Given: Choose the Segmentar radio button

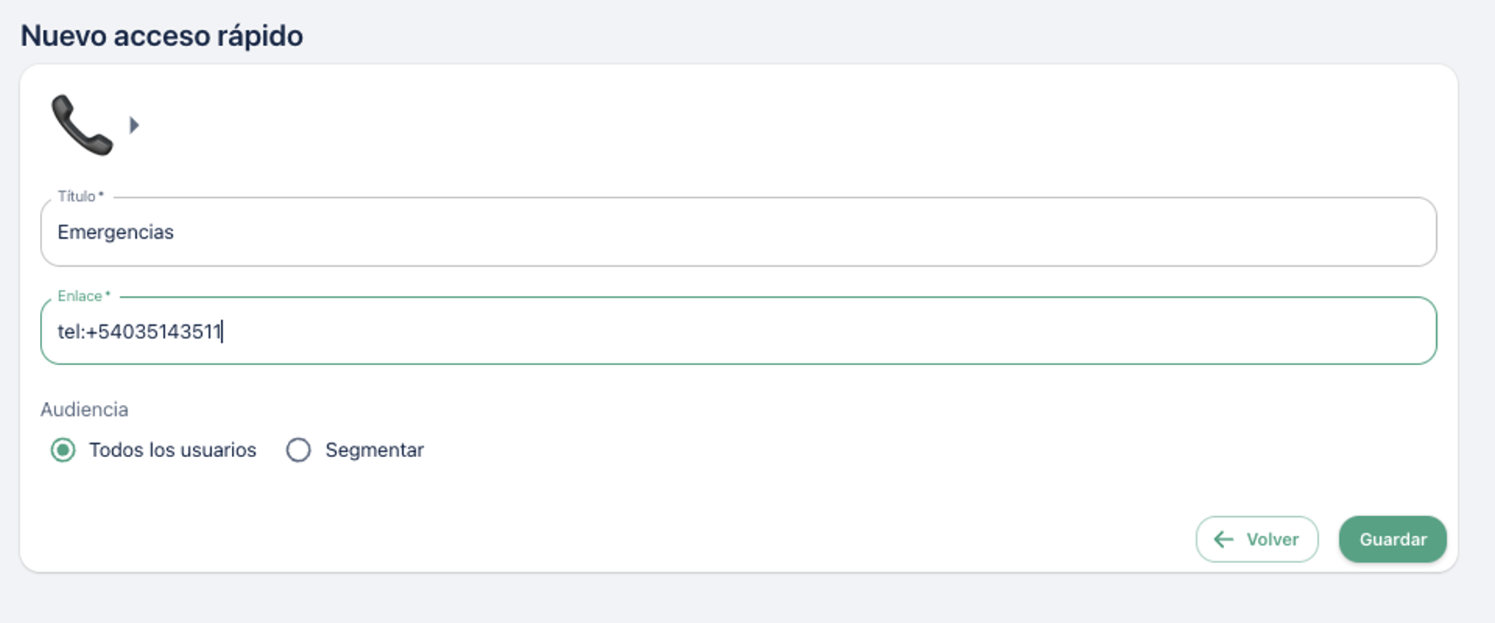Looking at the screenshot, I should coord(298,450).
